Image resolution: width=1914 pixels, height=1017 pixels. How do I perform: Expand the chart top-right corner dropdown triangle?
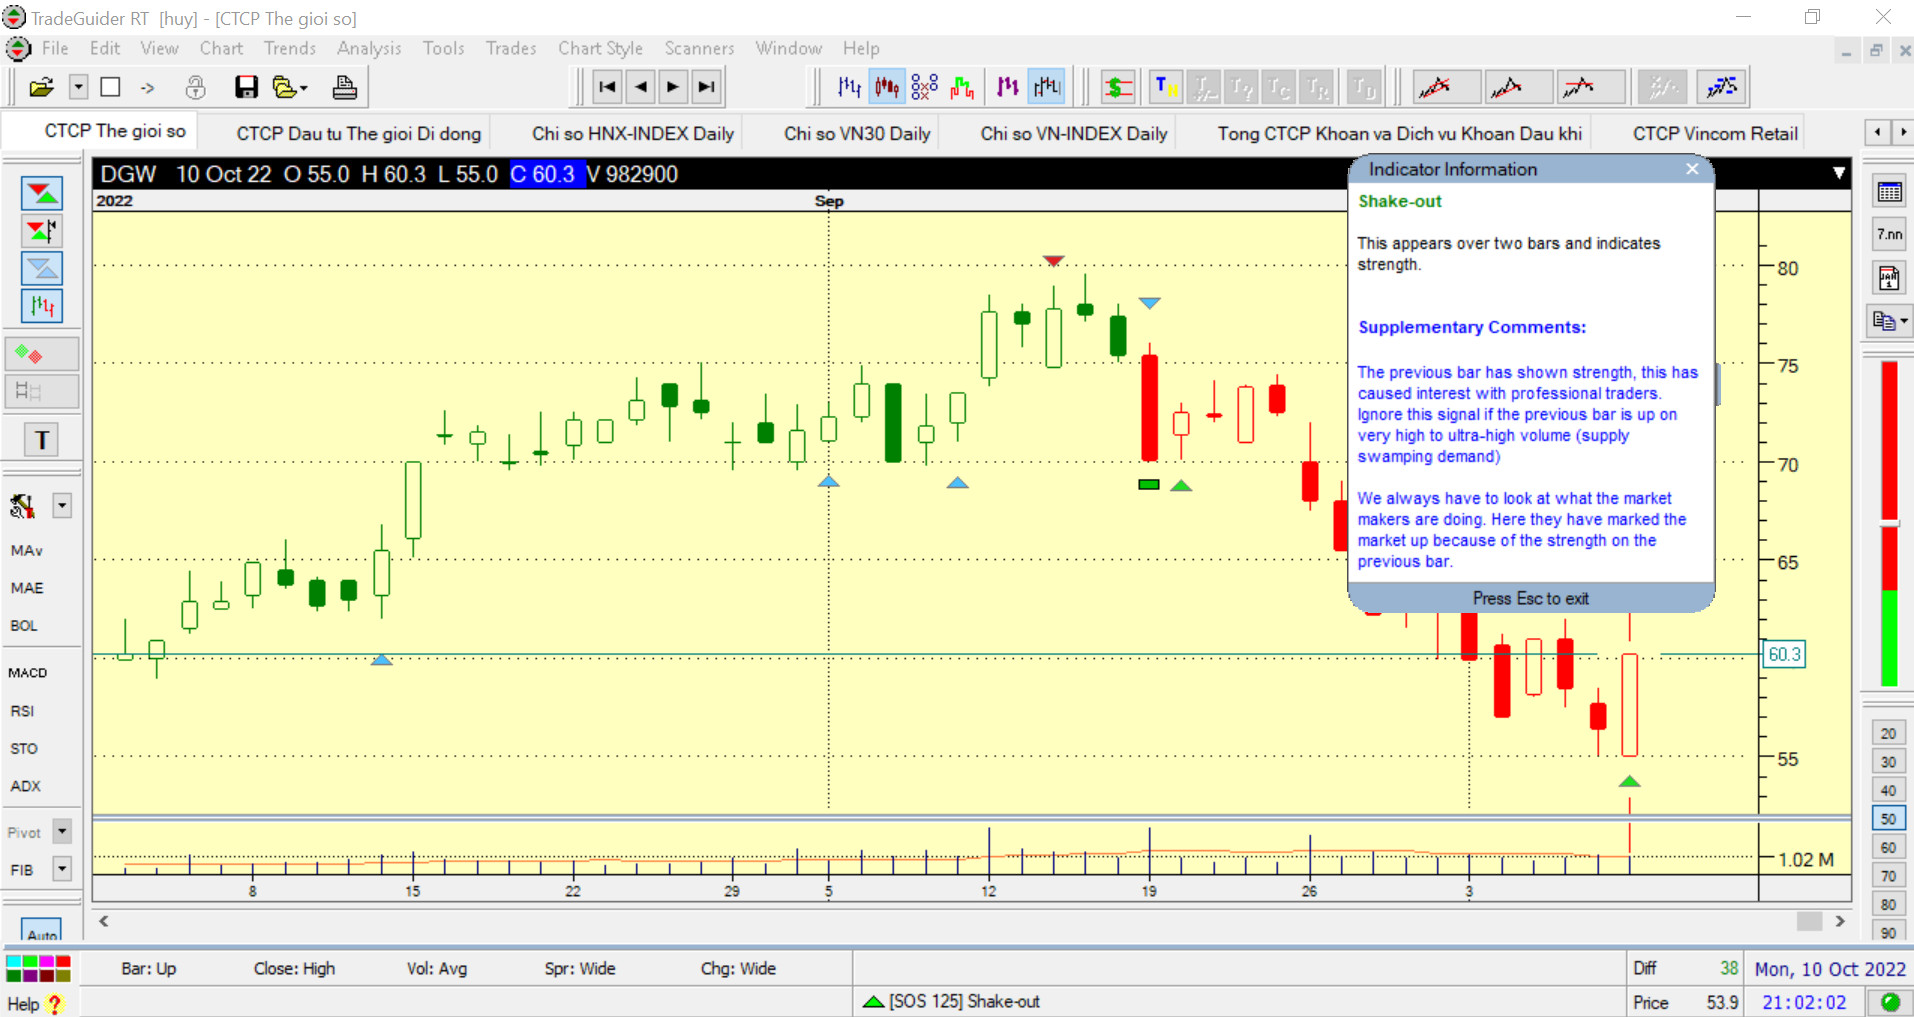(x=1838, y=174)
